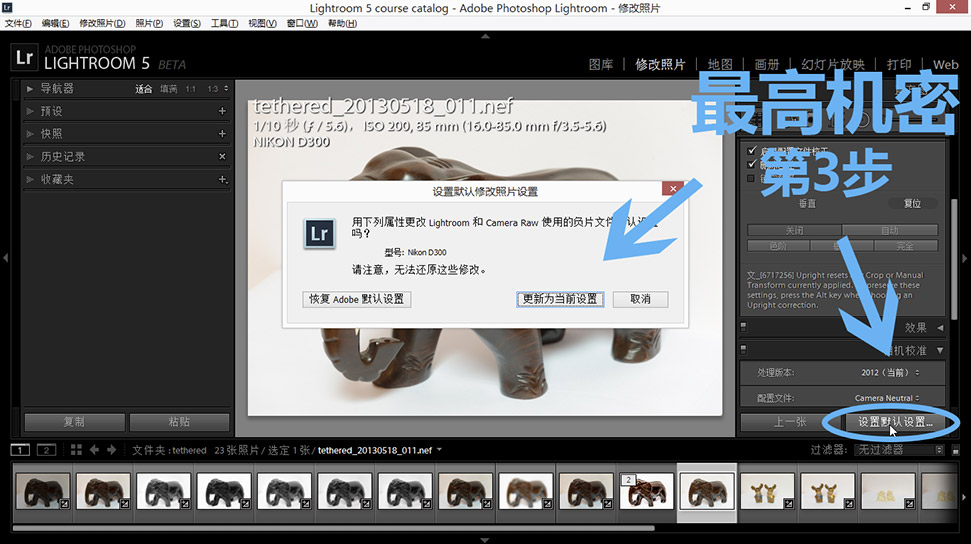Click the Lr logo in the identity plate
971x544 pixels.
click(24, 58)
